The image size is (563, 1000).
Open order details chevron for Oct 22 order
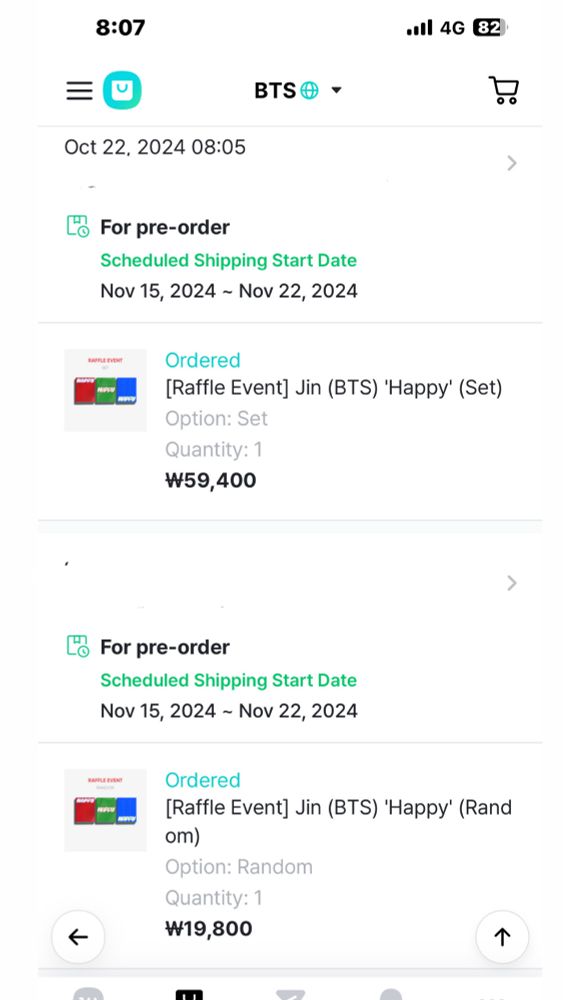(511, 163)
